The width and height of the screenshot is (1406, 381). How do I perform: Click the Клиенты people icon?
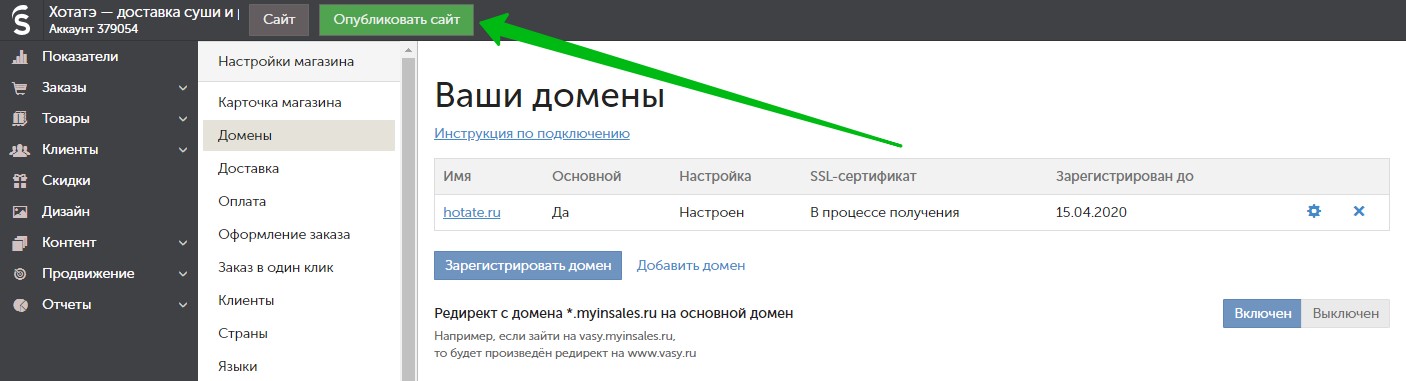coord(19,150)
